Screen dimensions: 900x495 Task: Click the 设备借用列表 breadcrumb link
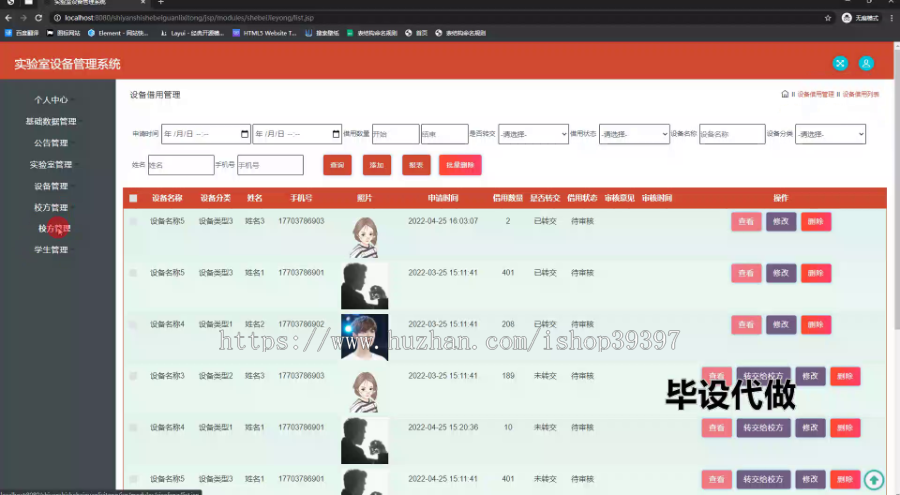coord(861,94)
